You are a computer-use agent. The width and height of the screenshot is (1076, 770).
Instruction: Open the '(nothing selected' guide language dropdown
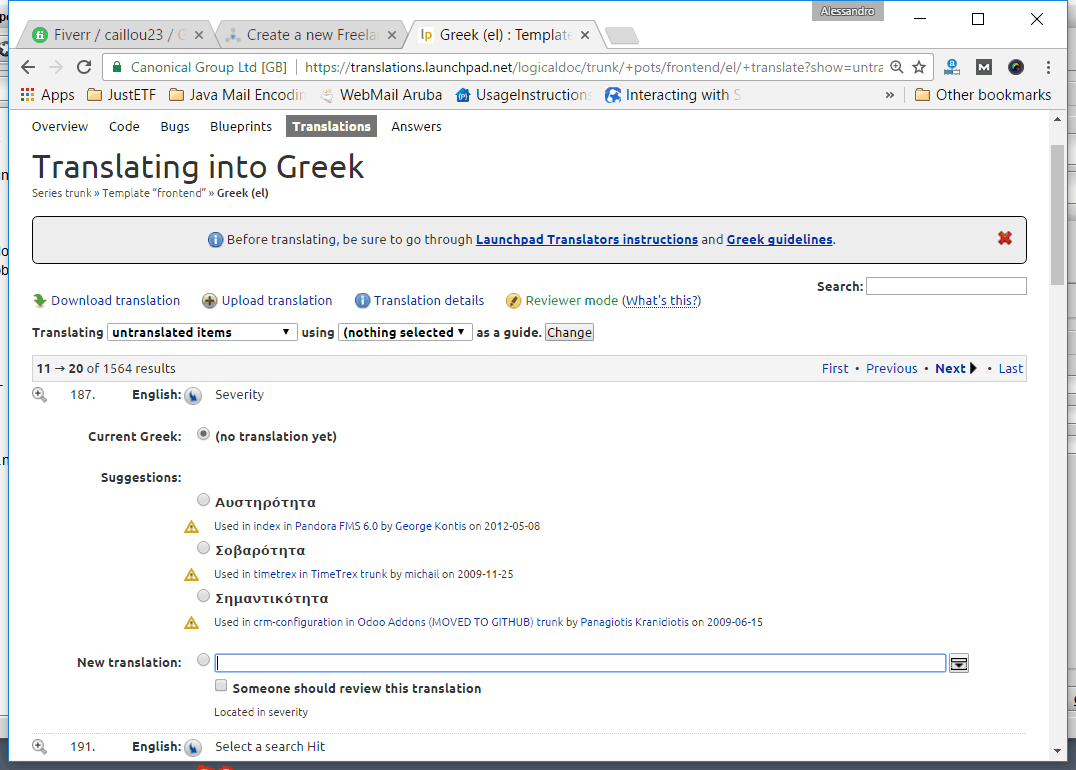pyautogui.click(x=405, y=332)
